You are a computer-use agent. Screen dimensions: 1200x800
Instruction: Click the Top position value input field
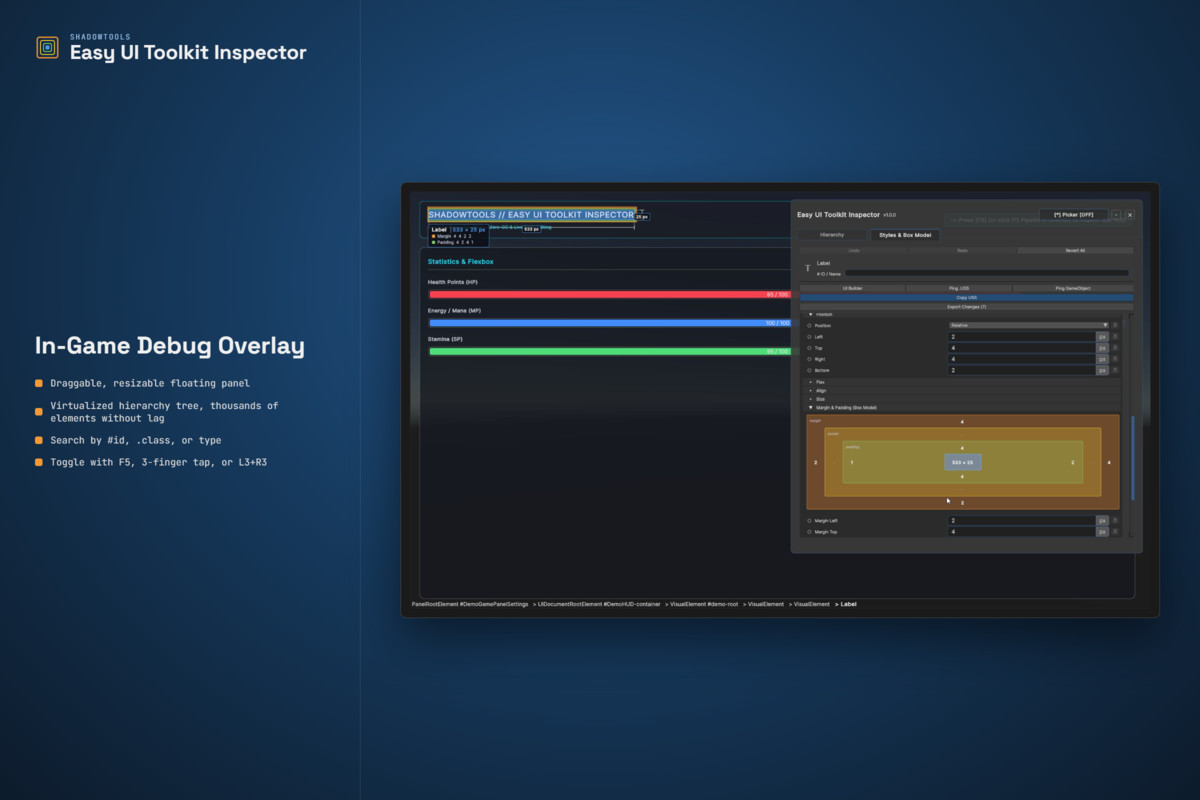1022,348
